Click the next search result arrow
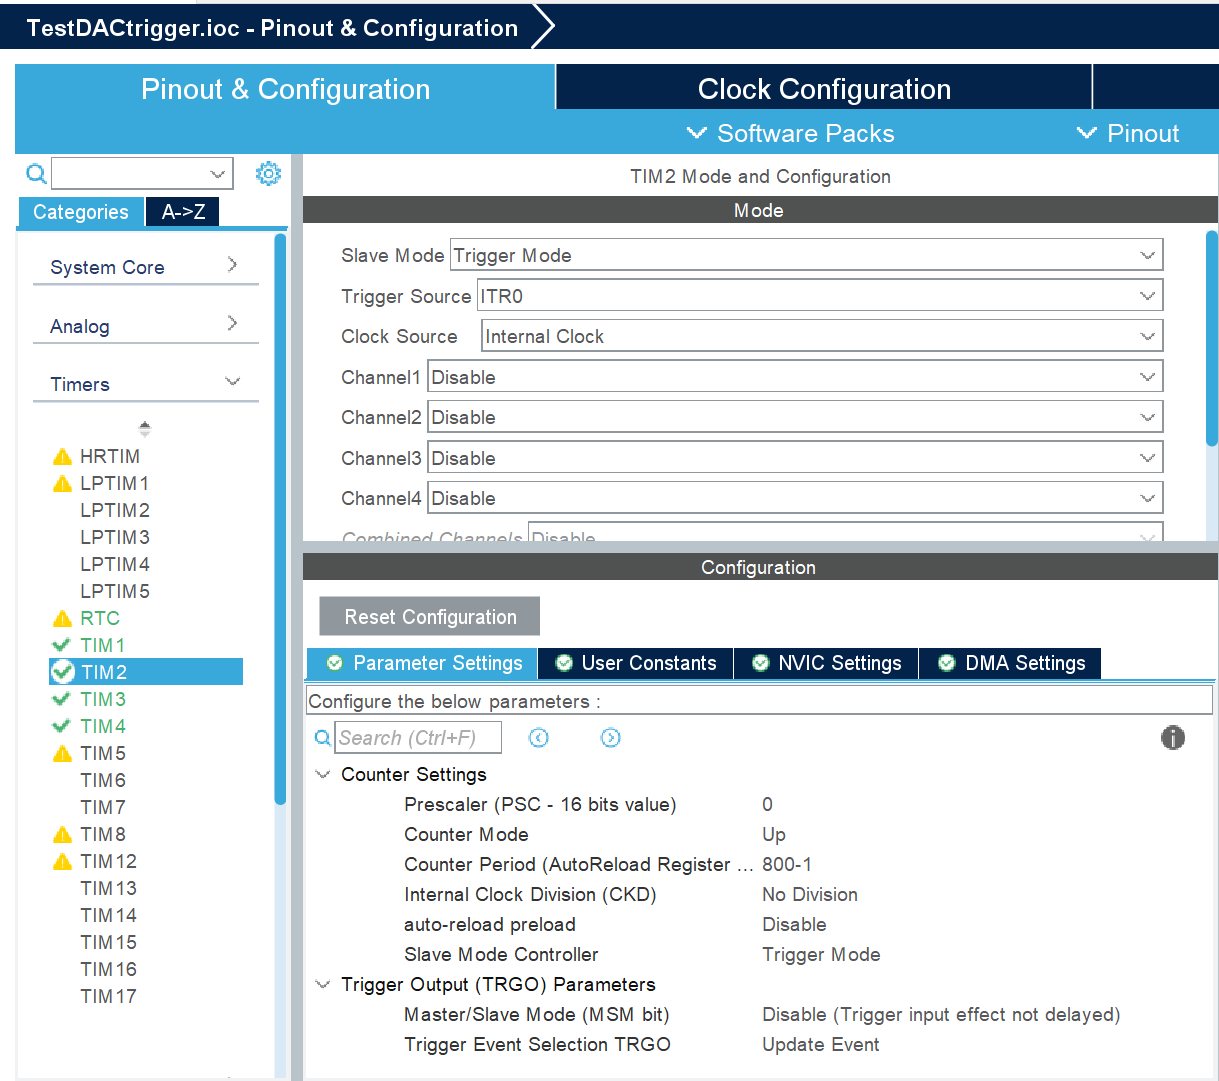Image resolution: width=1219 pixels, height=1081 pixels. pyautogui.click(x=610, y=737)
